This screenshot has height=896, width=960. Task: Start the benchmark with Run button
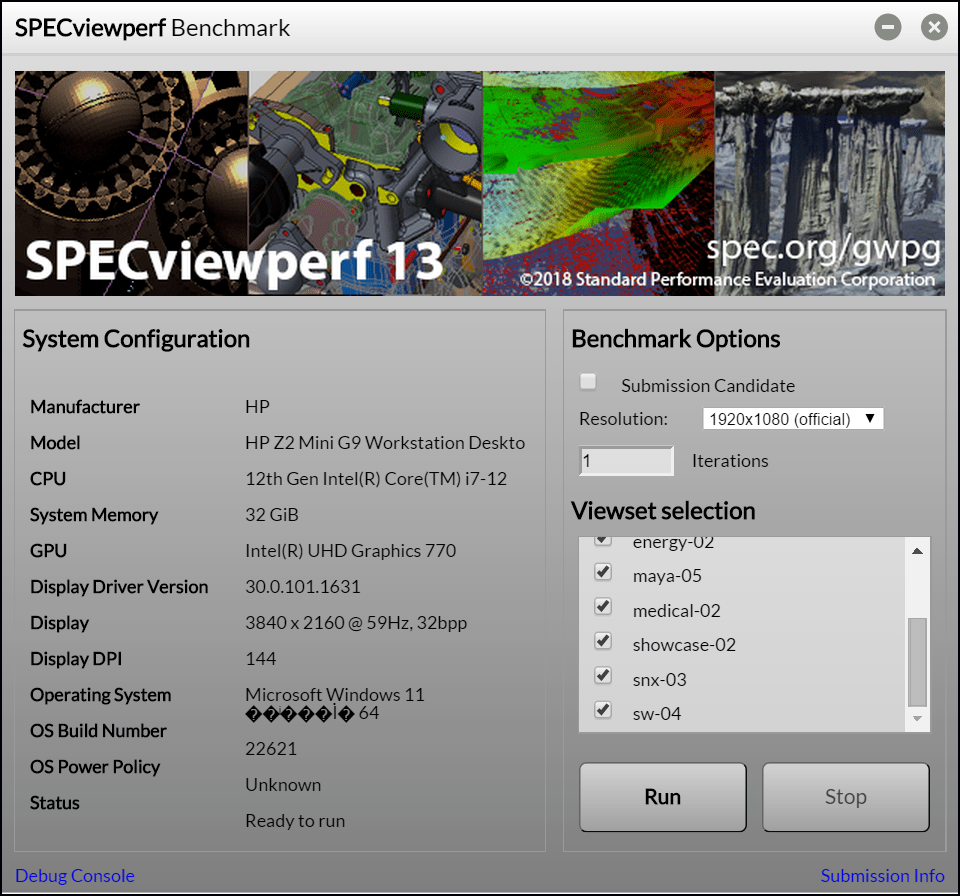click(x=663, y=797)
